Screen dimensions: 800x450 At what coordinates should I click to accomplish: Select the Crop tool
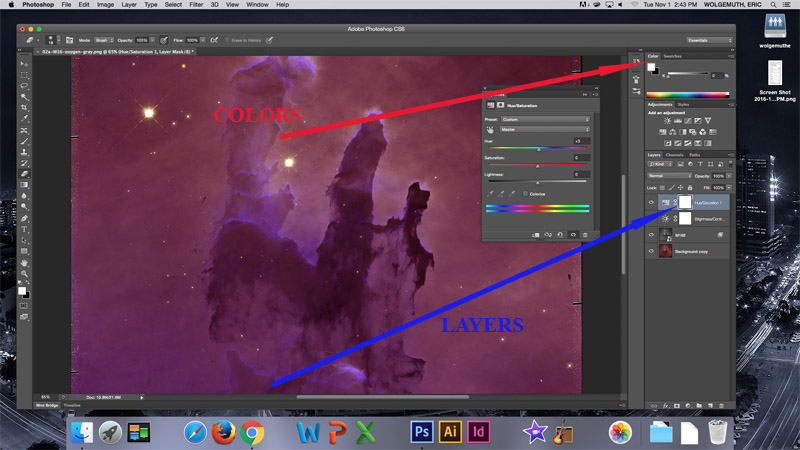point(24,109)
